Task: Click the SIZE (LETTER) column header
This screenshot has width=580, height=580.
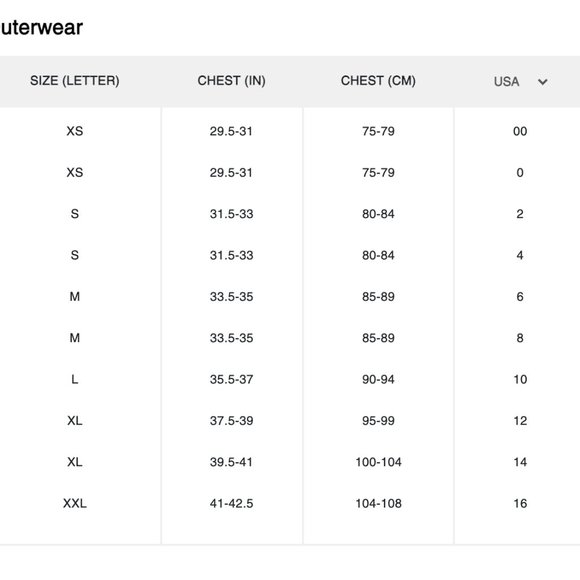Action: 75,81
